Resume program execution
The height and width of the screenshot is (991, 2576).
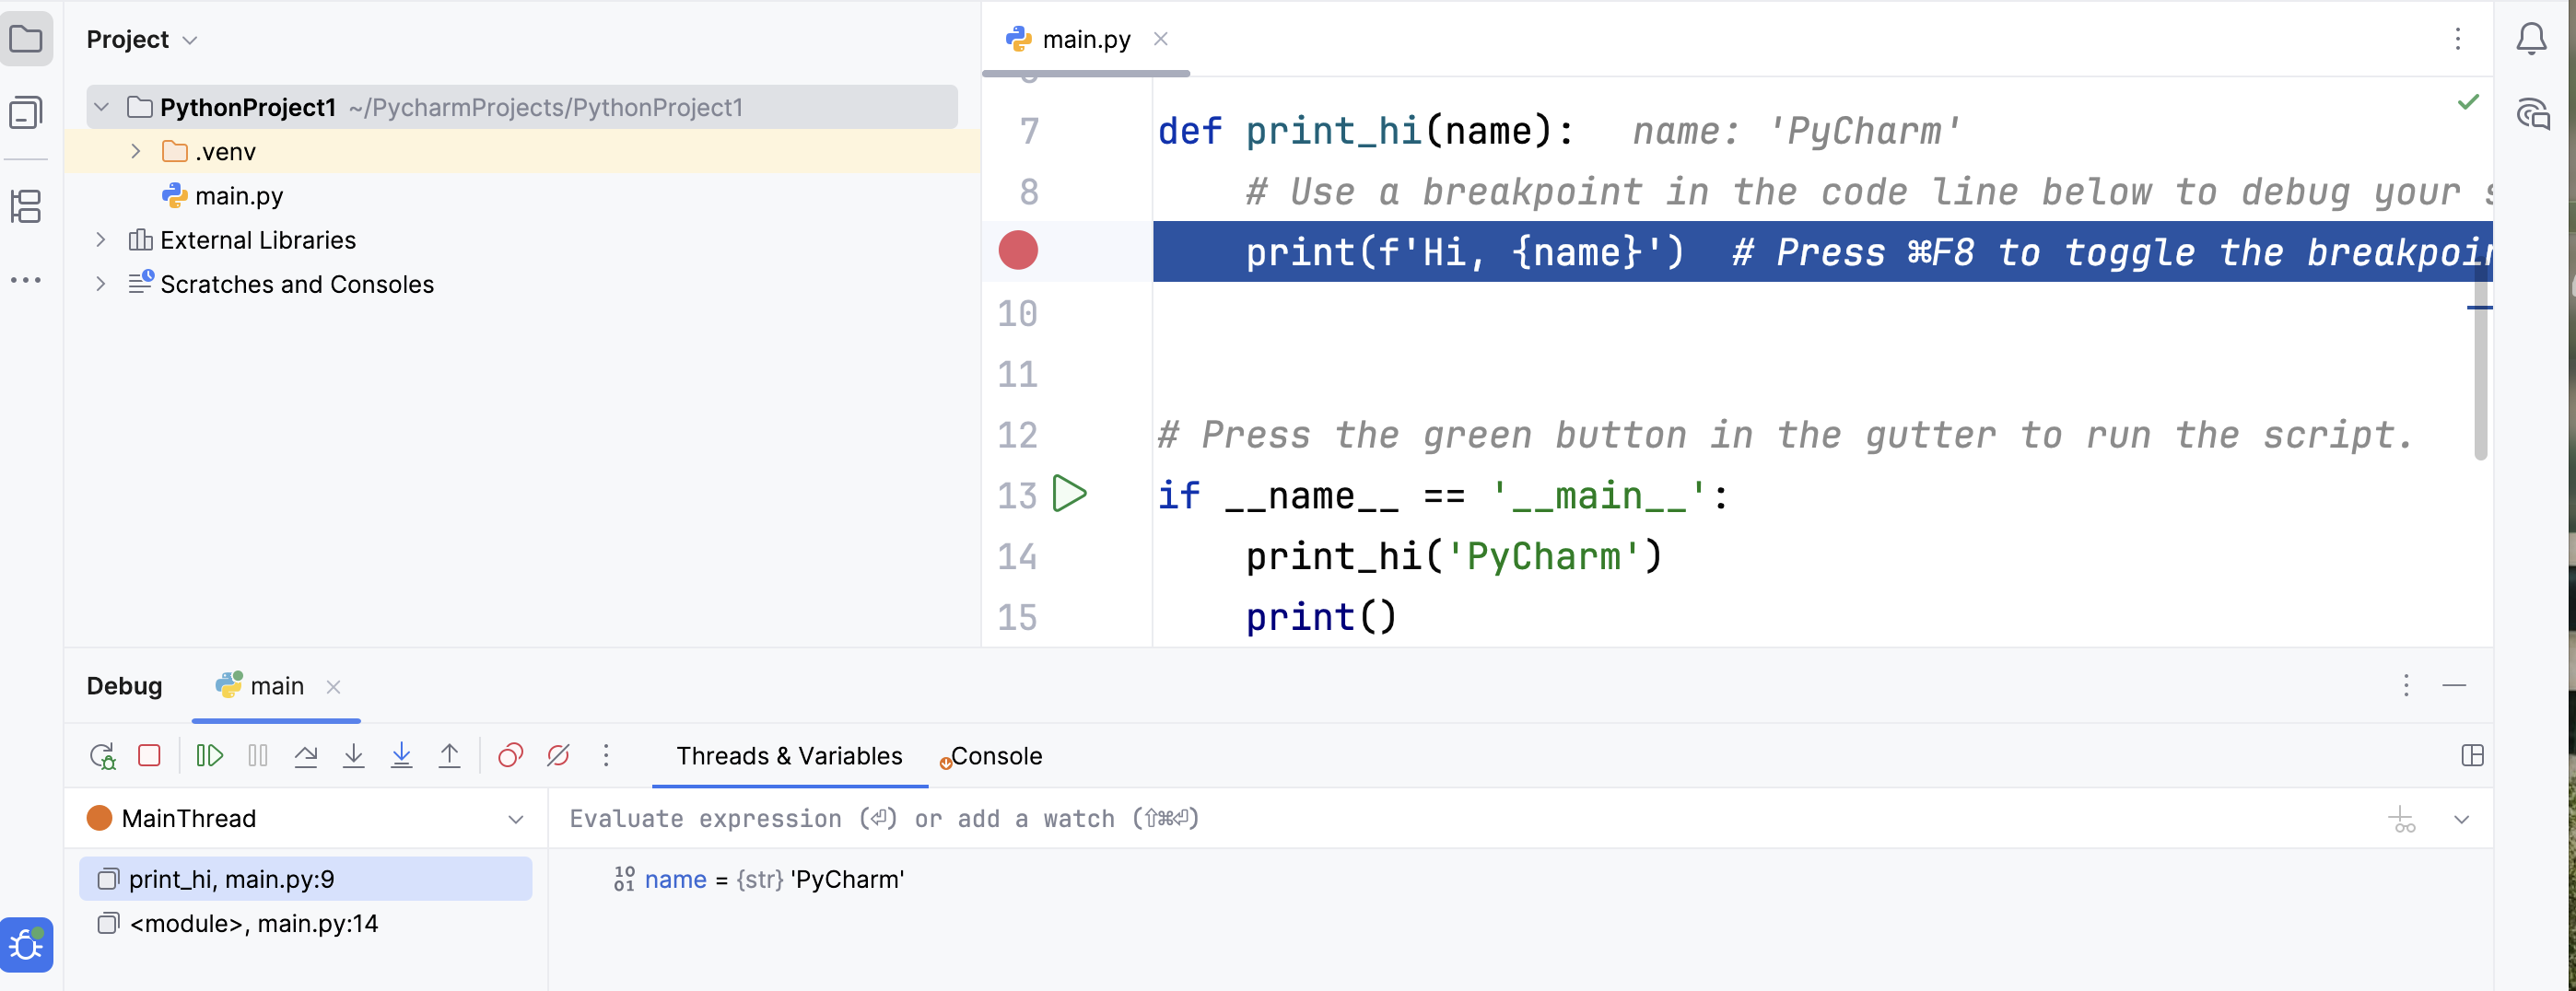209,756
